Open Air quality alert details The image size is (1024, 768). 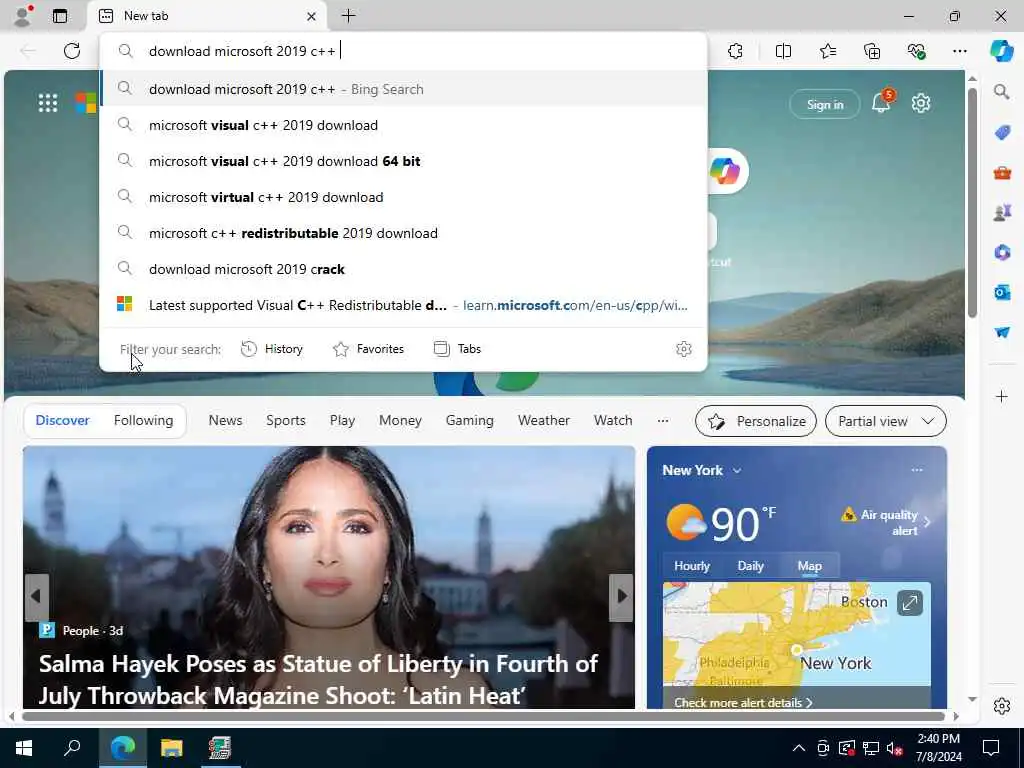pos(886,522)
